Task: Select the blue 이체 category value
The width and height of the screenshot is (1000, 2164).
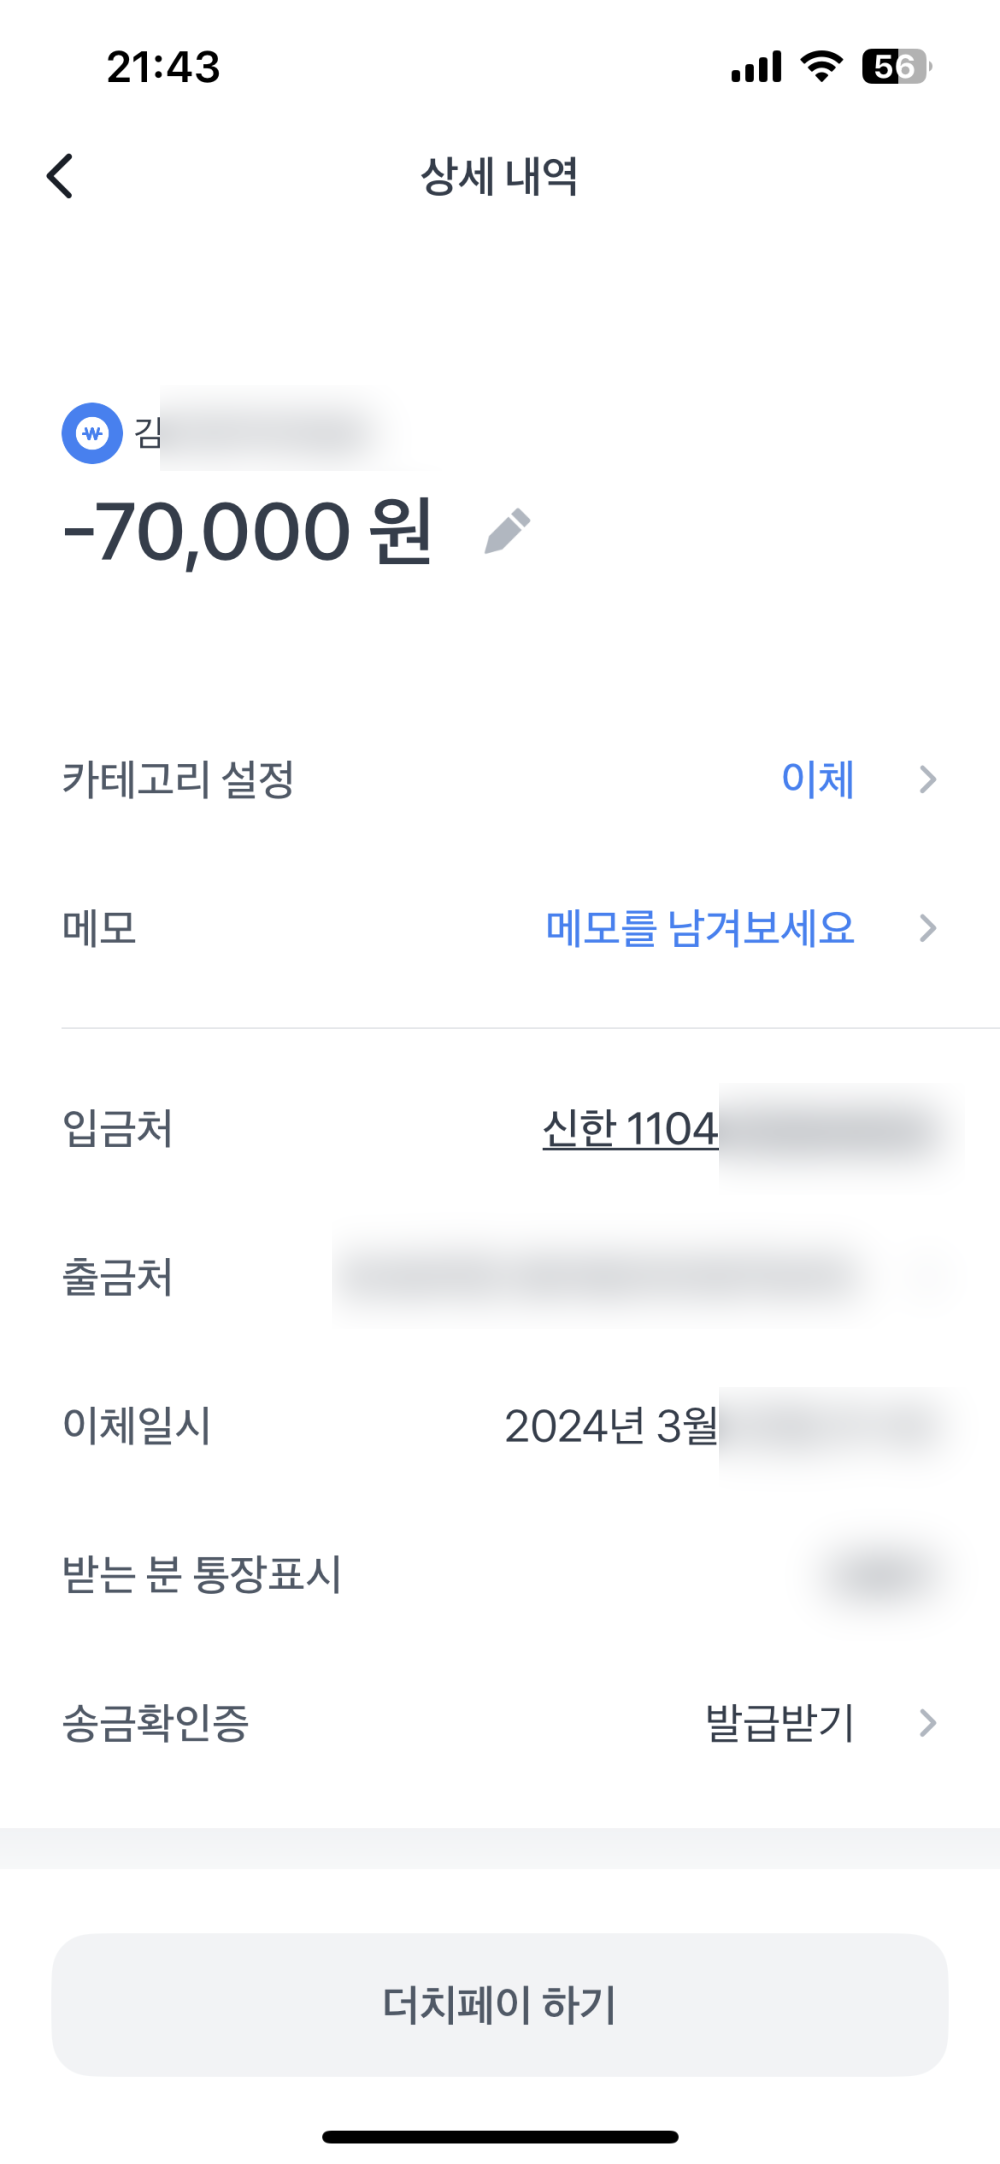Action: (817, 779)
